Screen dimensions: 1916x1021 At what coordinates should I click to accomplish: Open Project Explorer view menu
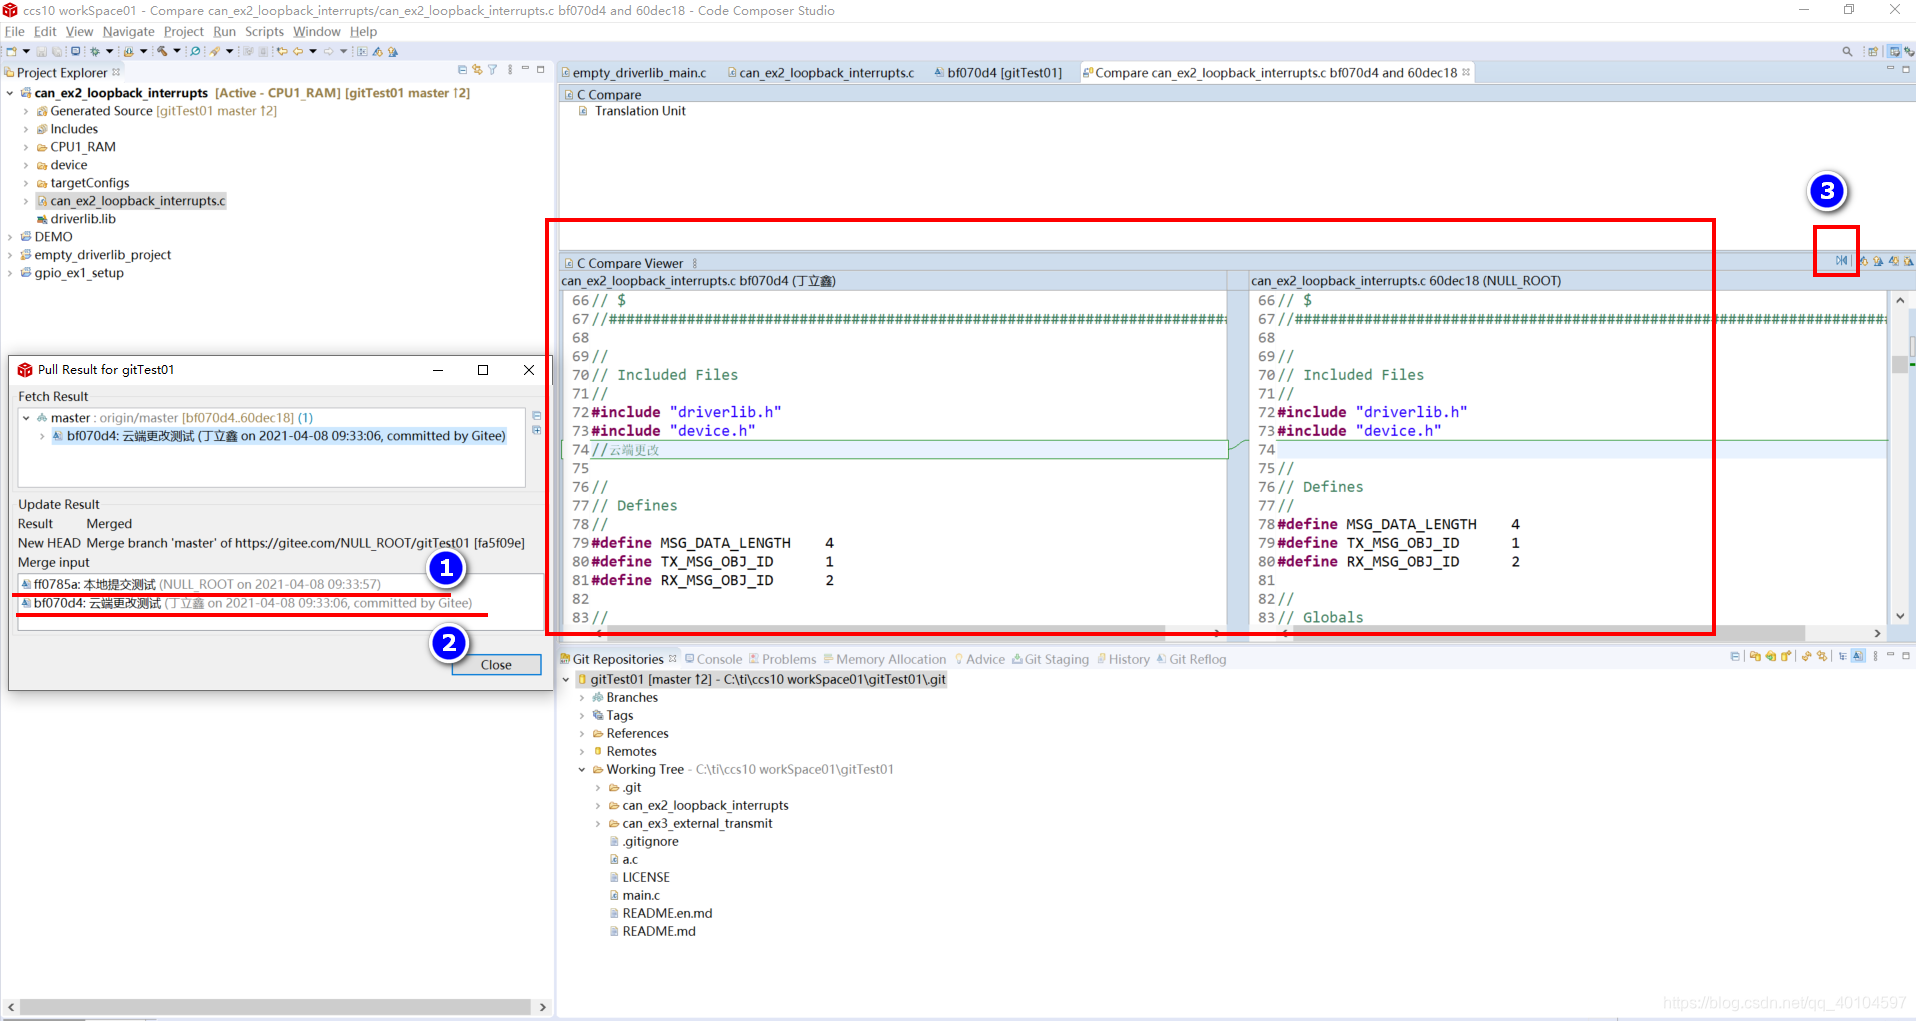click(510, 69)
